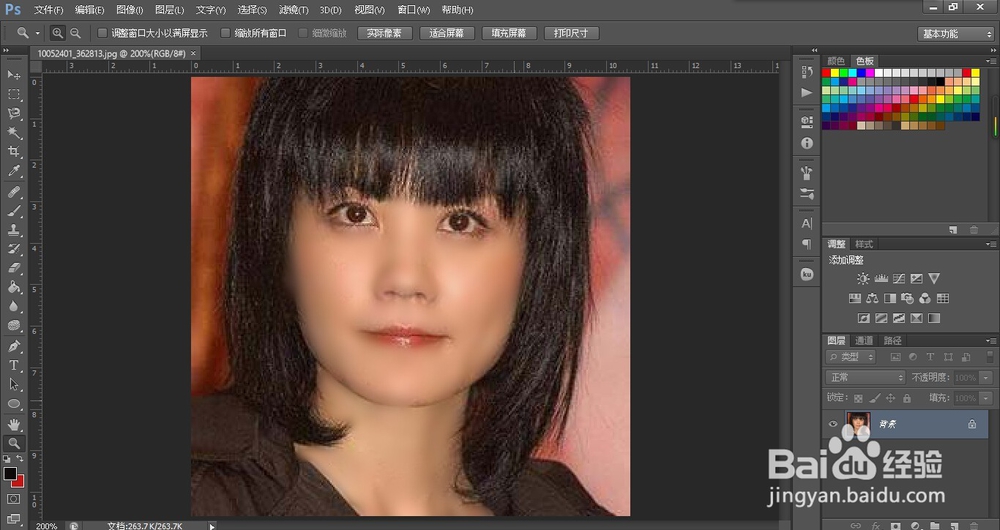Image resolution: width=1000 pixels, height=530 pixels.
Task: Select the Type tool
Action: pyautogui.click(x=13, y=365)
